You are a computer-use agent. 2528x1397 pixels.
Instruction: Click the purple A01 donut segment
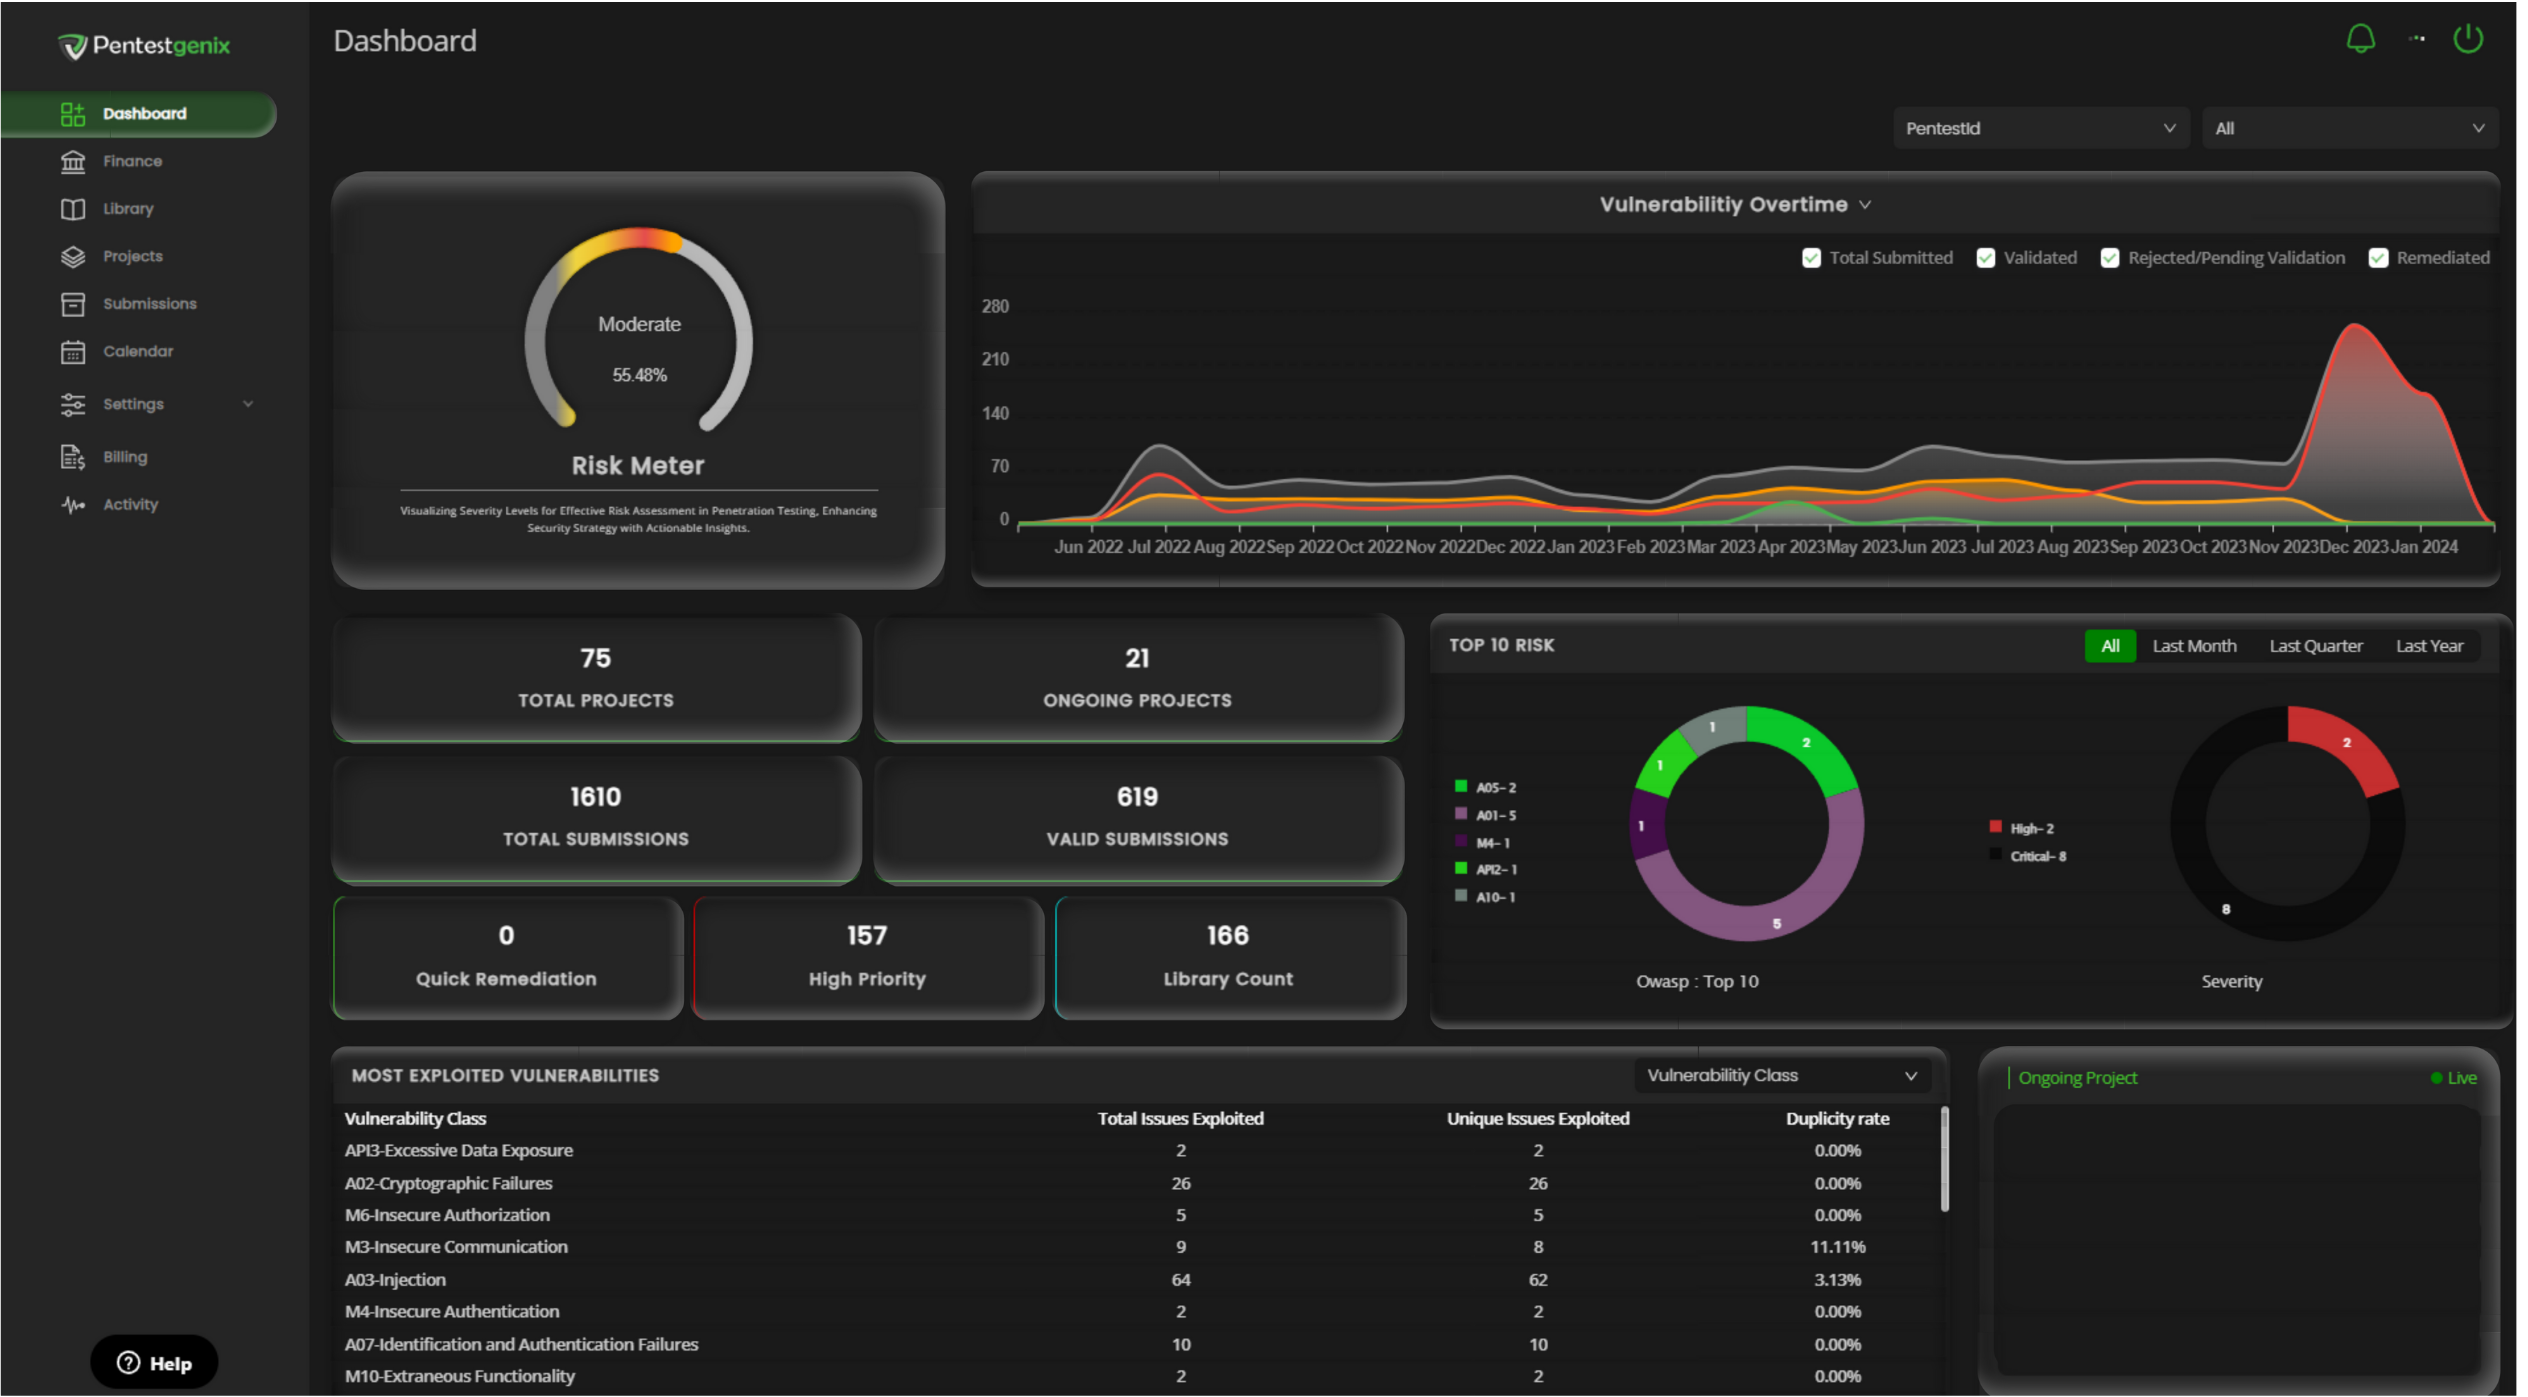(1776, 922)
